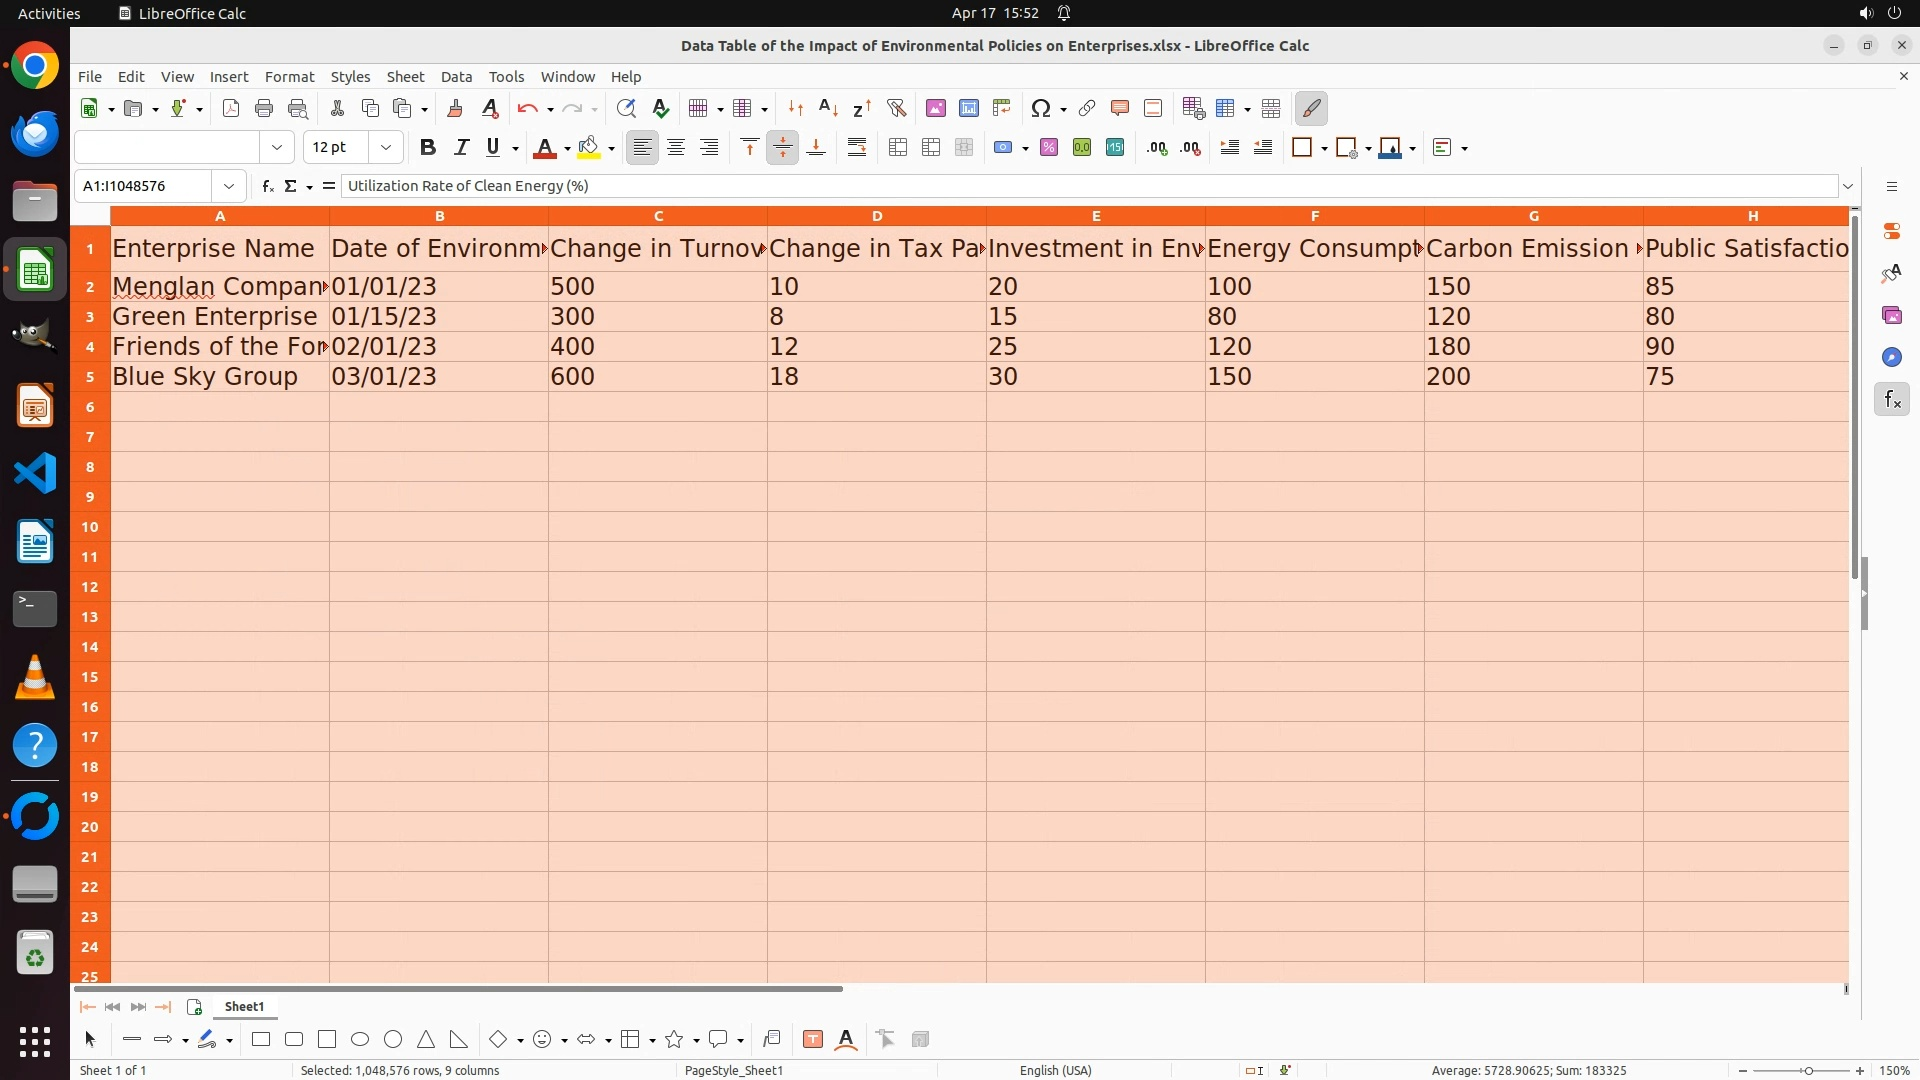Click the Clone Formatting paintbrush icon

pyautogui.click(x=455, y=108)
